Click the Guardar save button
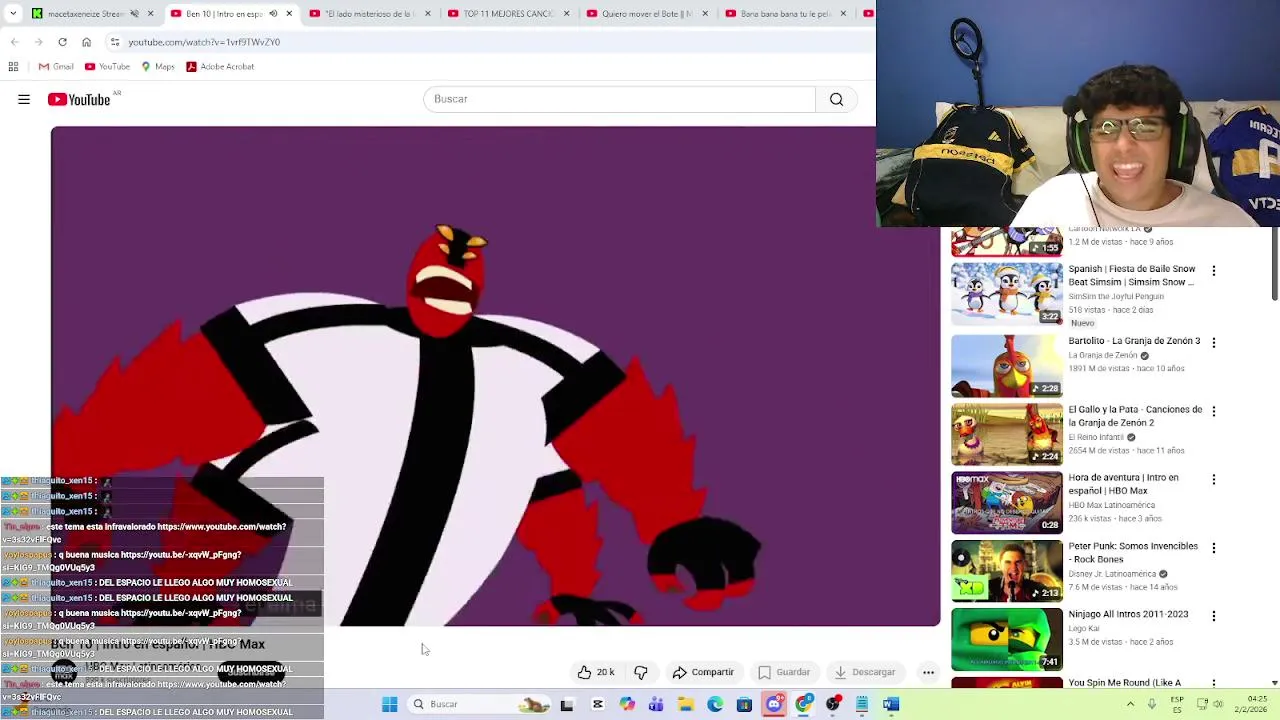 [785, 672]
